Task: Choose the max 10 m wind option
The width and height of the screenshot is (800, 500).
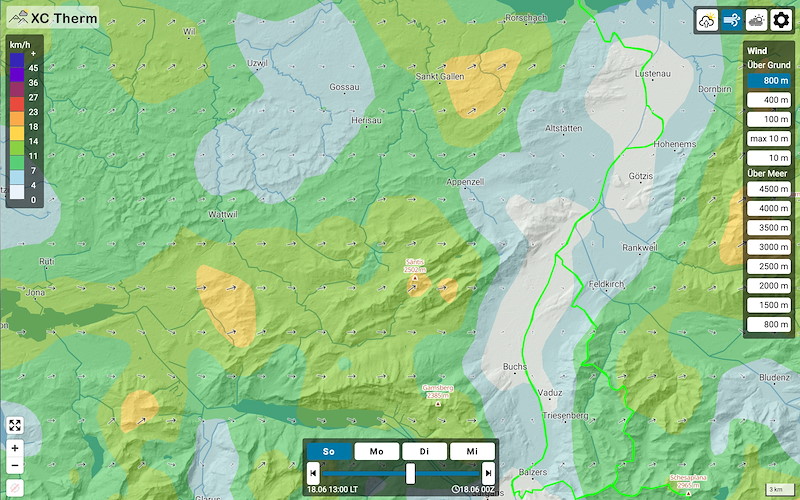Action: (769, 138)
